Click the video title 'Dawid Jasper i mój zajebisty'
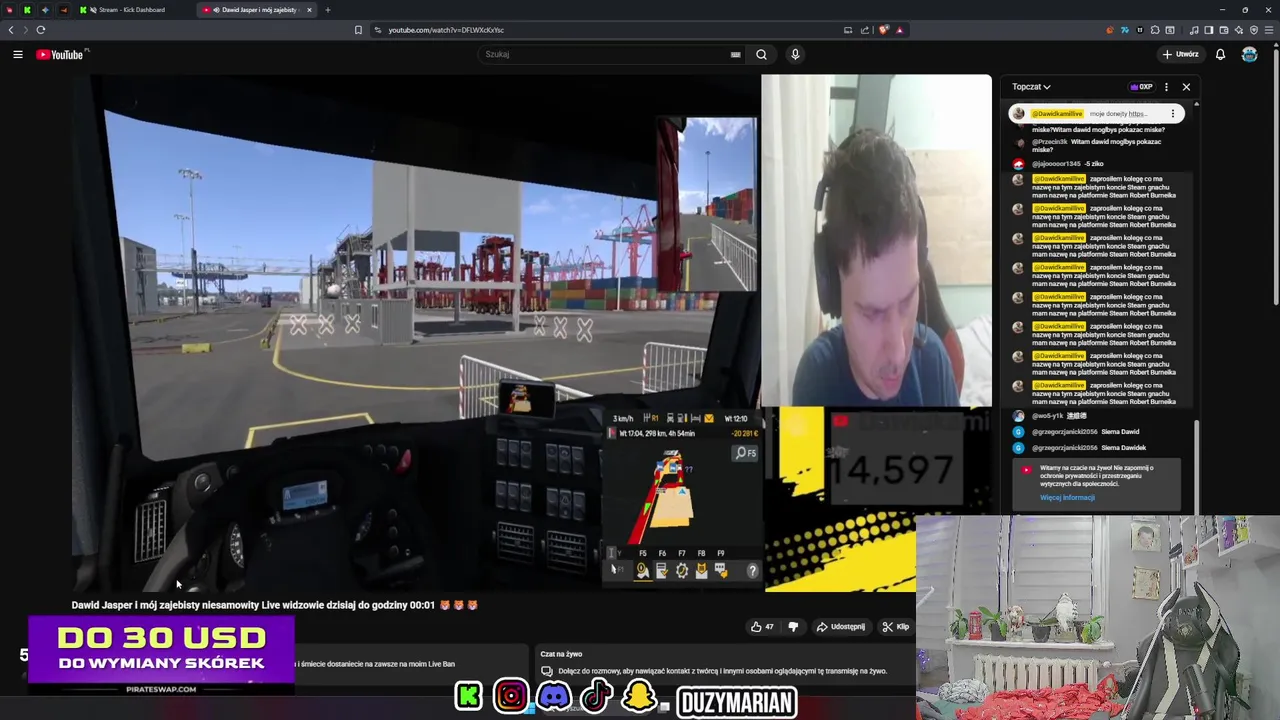The height and width of the screenshot is (720, 1280). click(274, 605)
